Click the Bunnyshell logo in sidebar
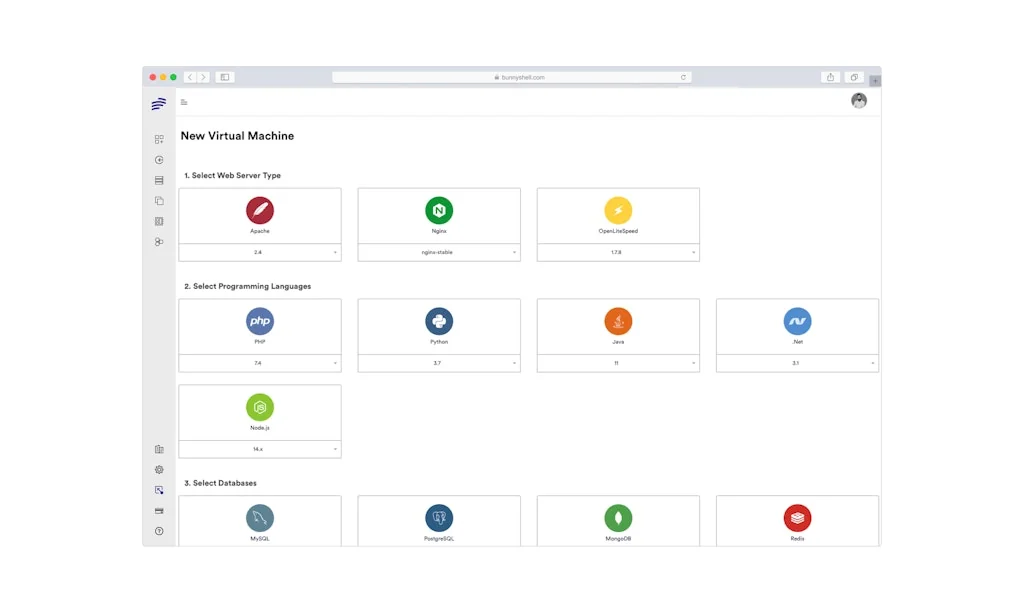 [159, 104]
